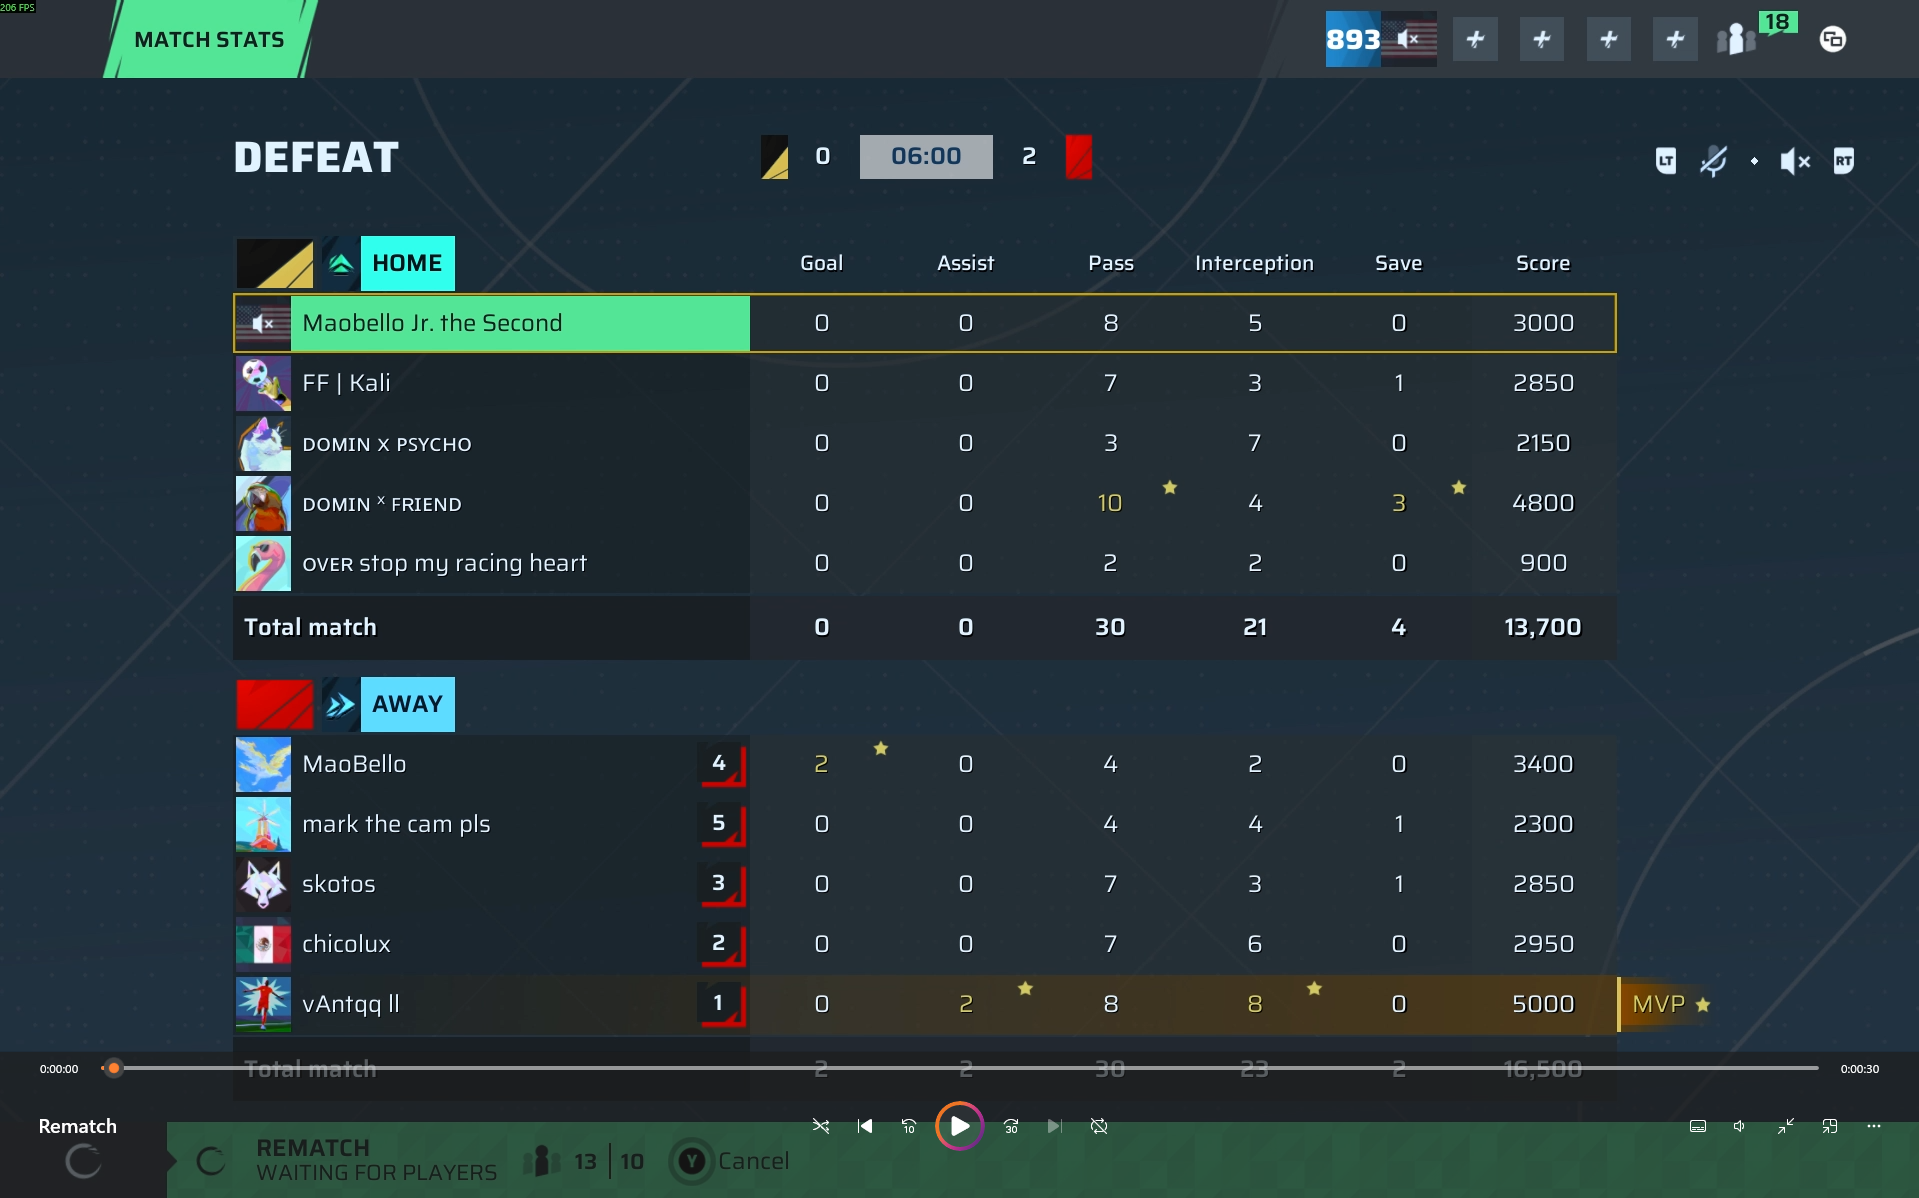Click the second add-party-member plus slot
Image resolution: width=1919 pixels, height=1198 pixels.
[x=1542, y=39]
